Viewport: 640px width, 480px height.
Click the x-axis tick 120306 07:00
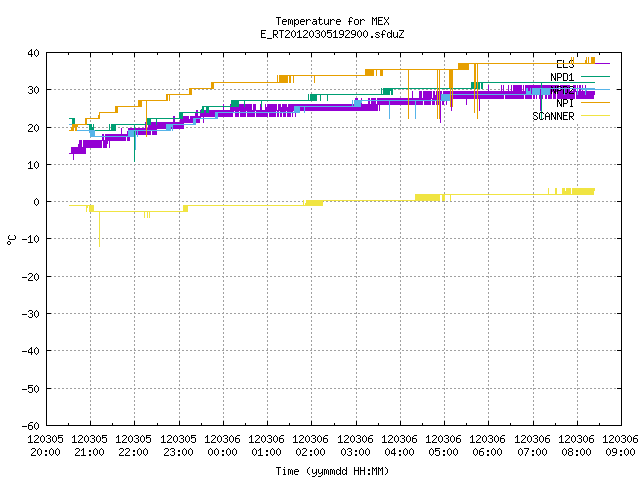pos(532,446)
